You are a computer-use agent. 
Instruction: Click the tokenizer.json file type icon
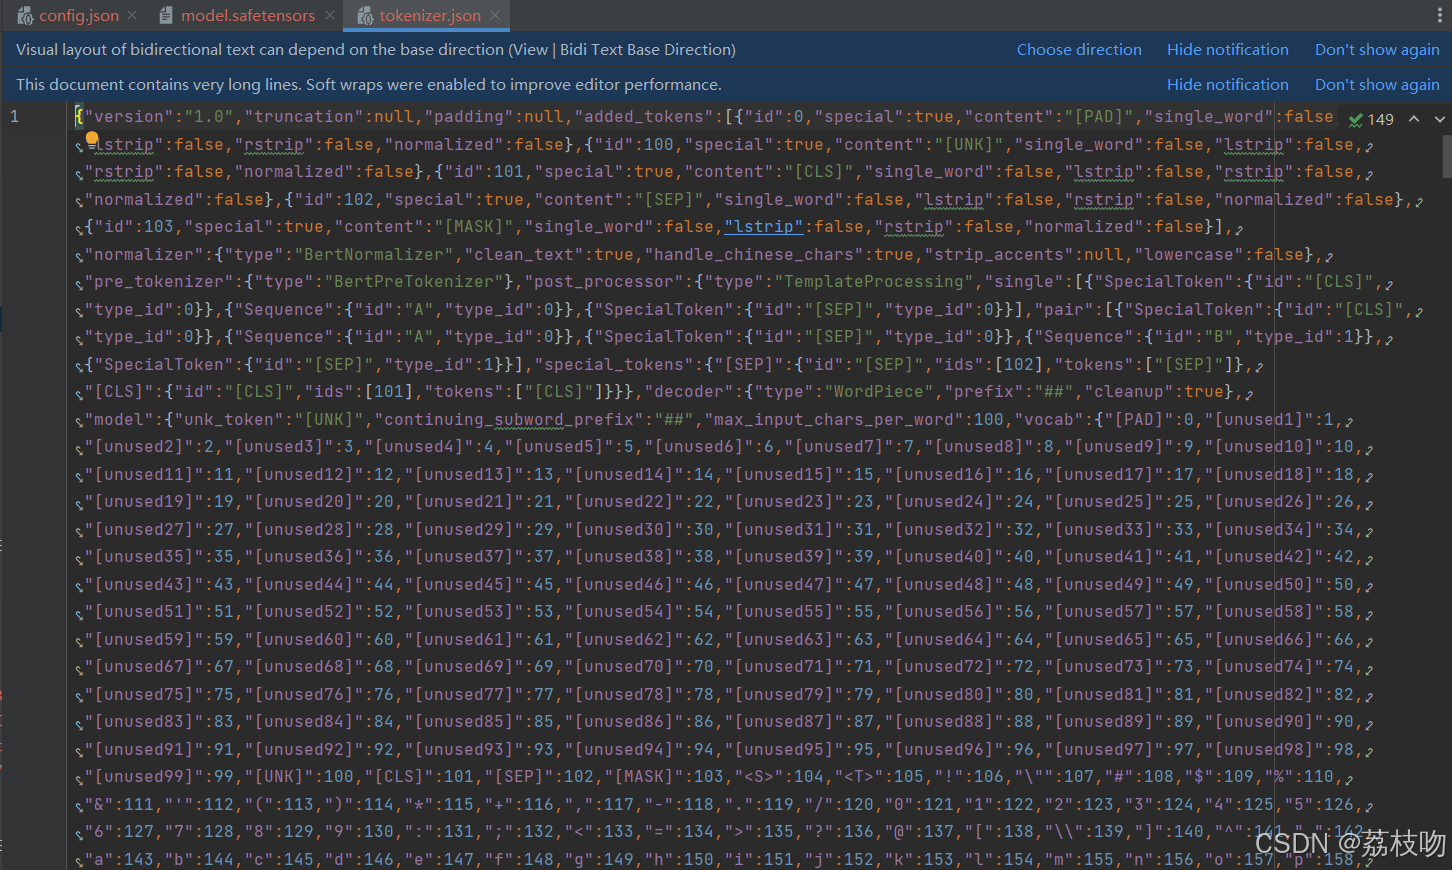click(x=365, y=15)
